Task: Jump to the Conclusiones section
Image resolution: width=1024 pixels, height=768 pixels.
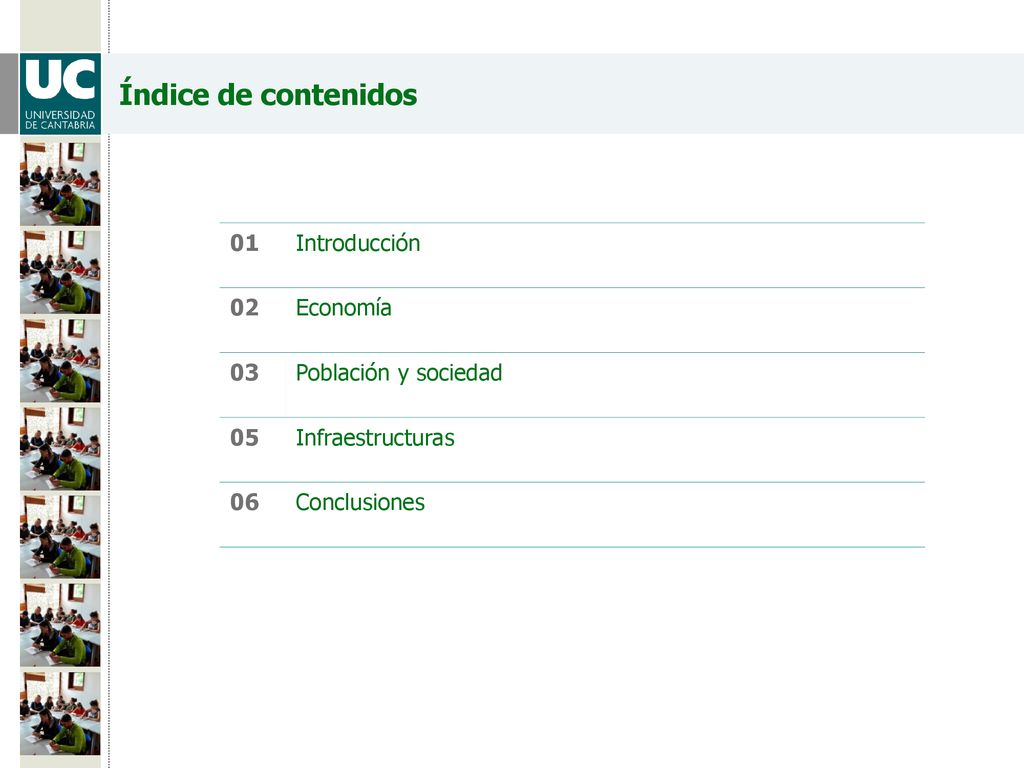Action: pyautogui.click(x=360, y=502)
